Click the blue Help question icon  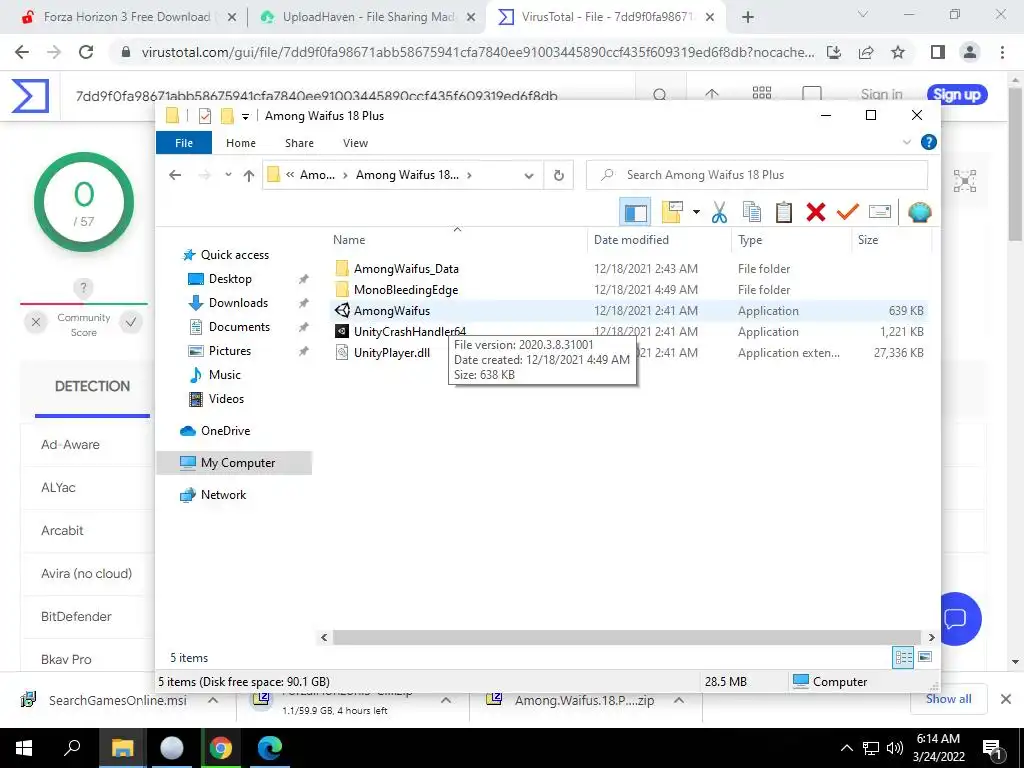(928, 142)
